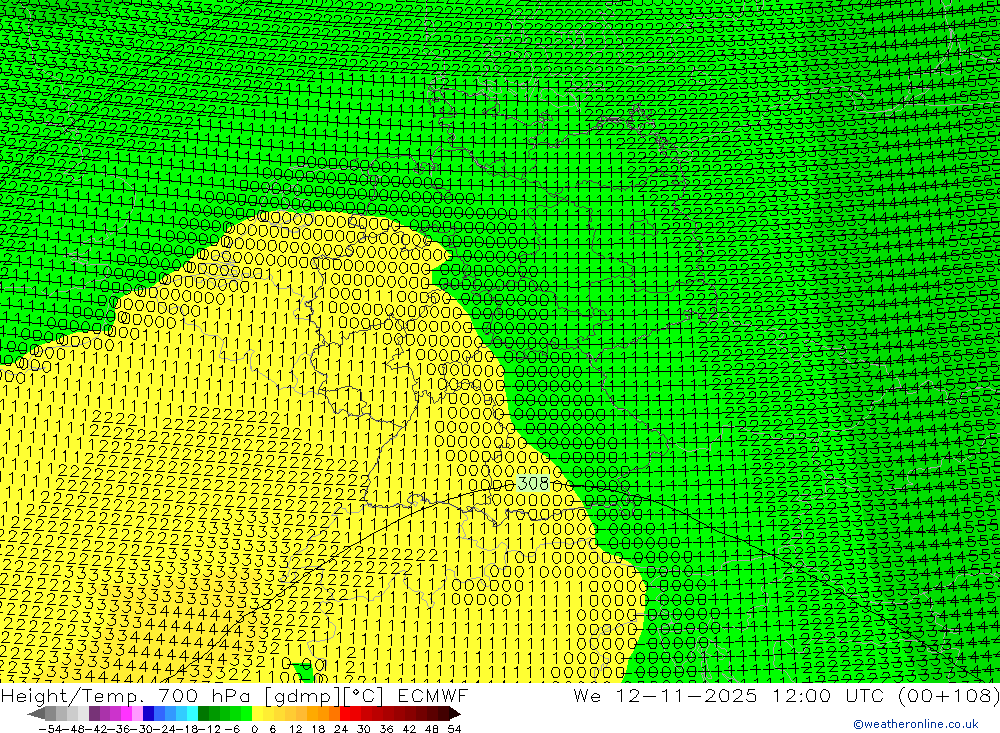Pick the cyan swatch in the color scale
The width and height of the screenshot is (1000, 733).
191,713
